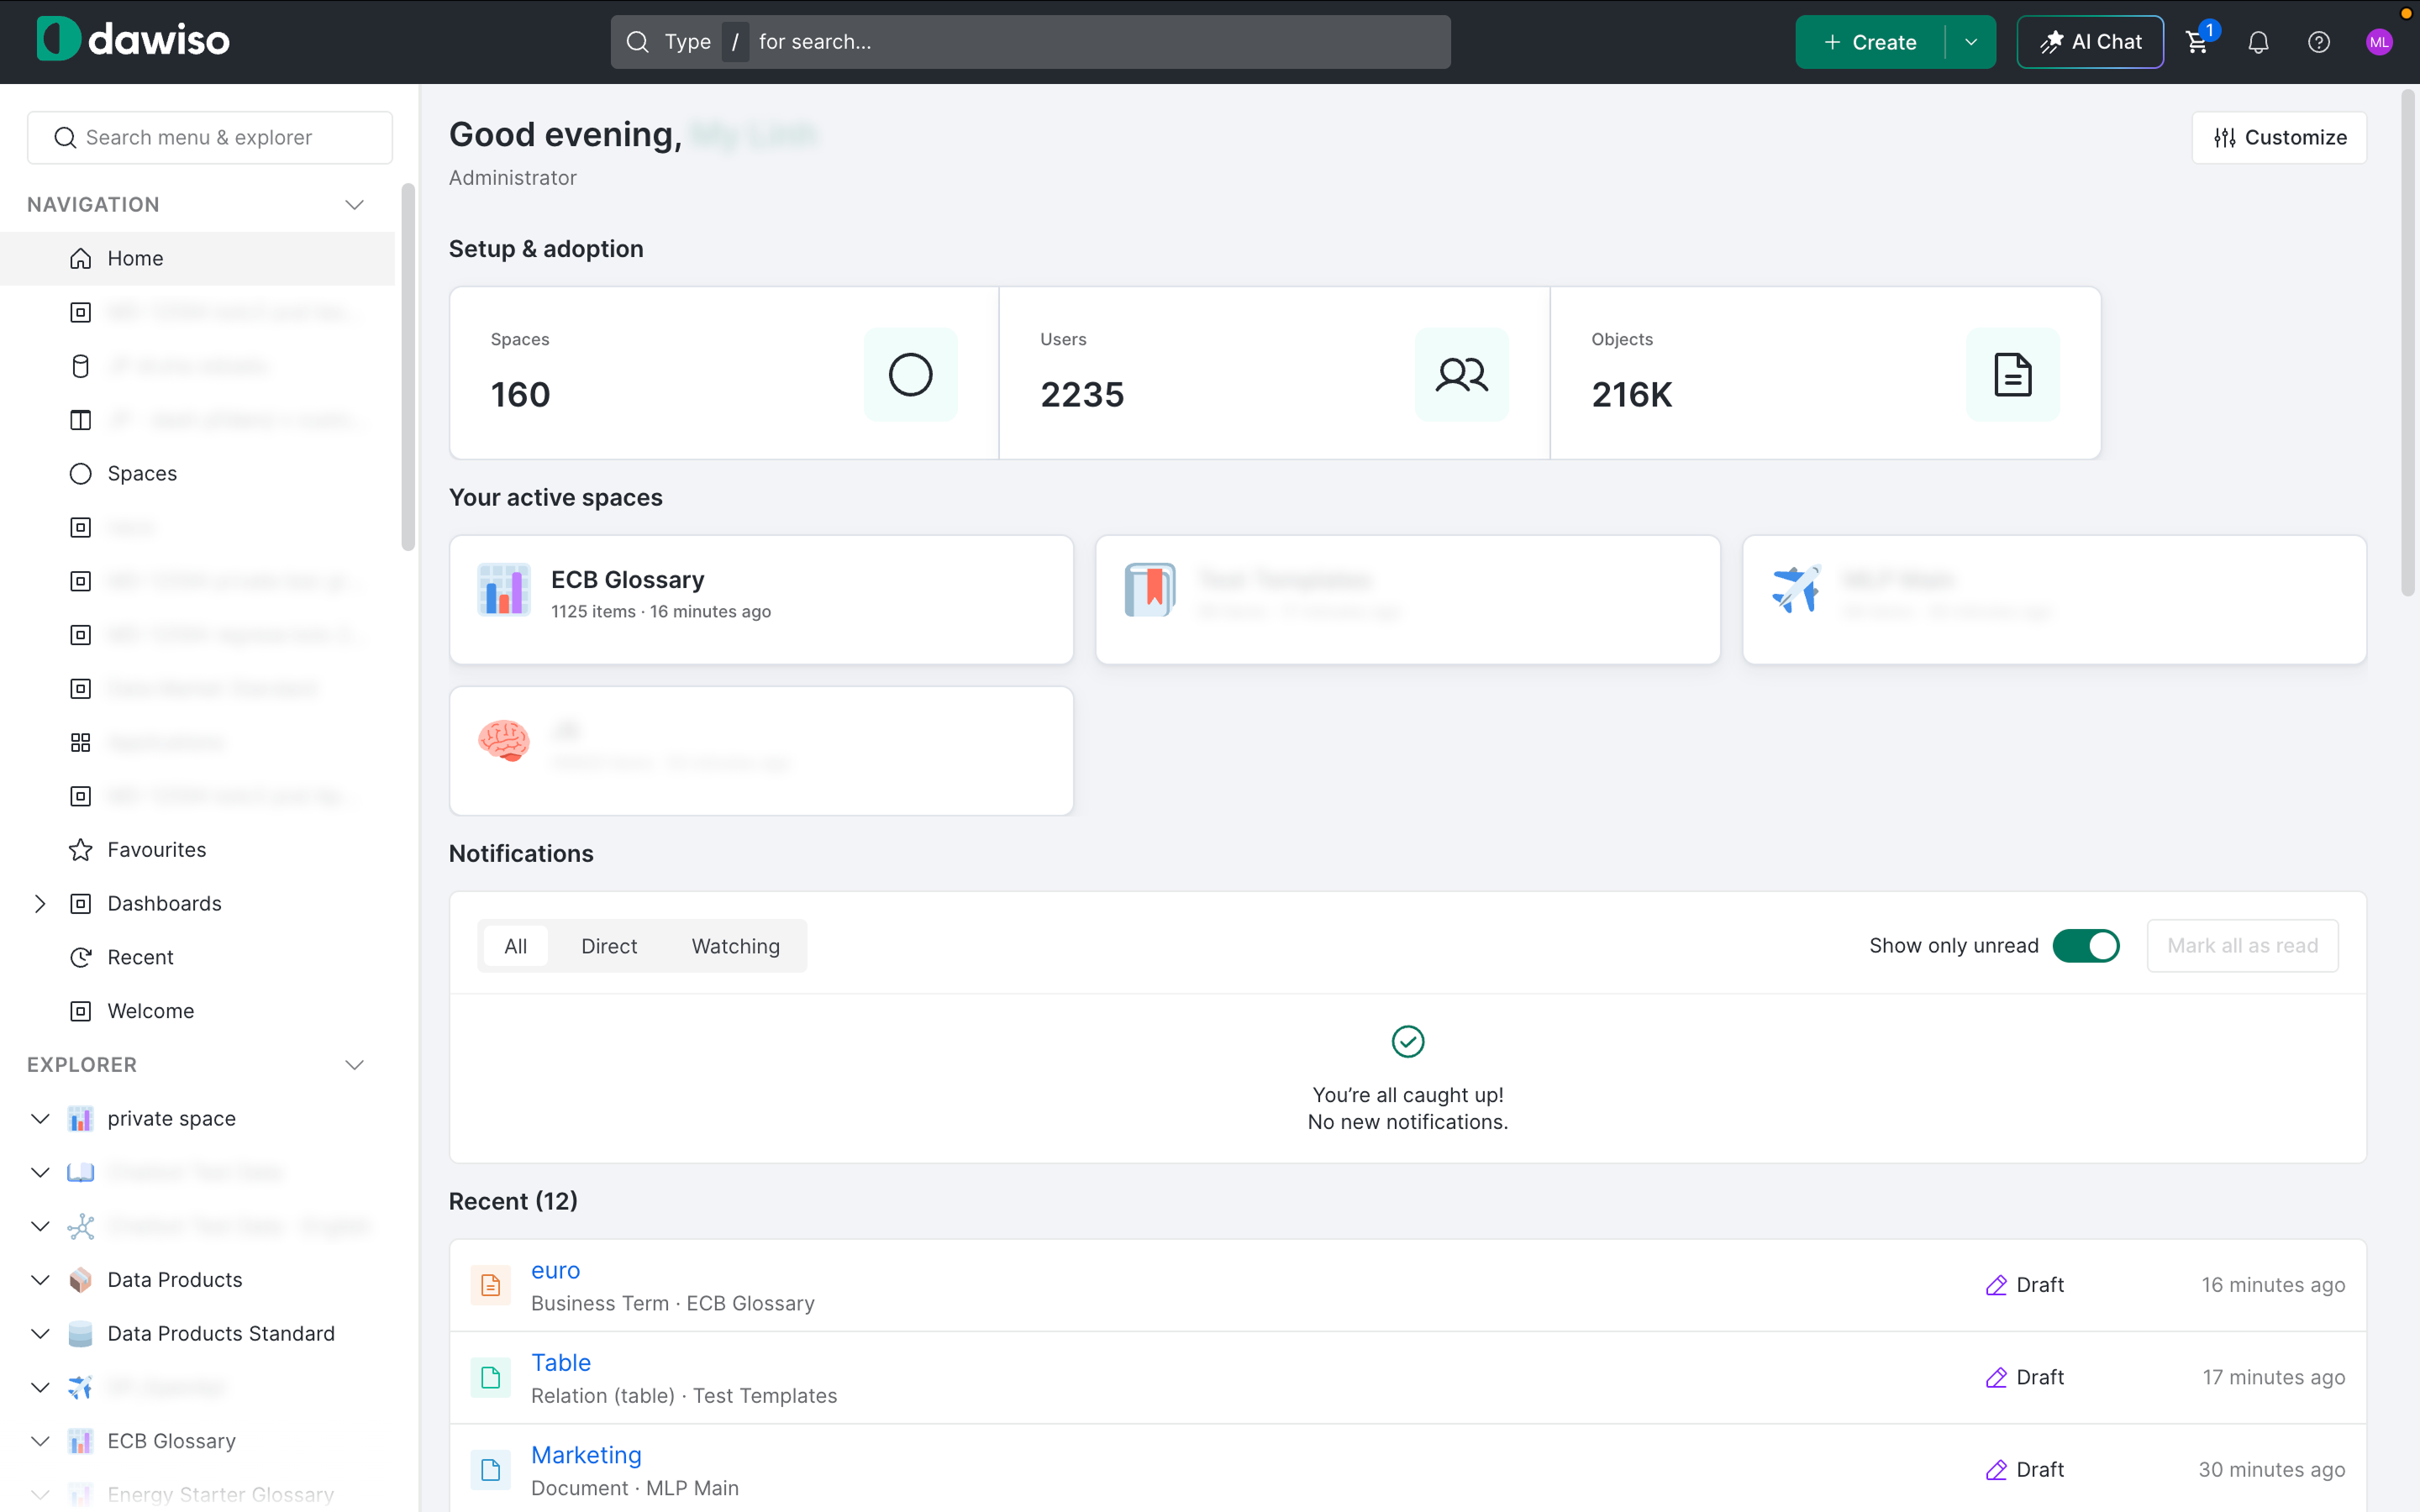This screenshot has height=1512, width=2420.
Task: Click the sidebar vertical scrollbar
Action: (x=407, y=367)
